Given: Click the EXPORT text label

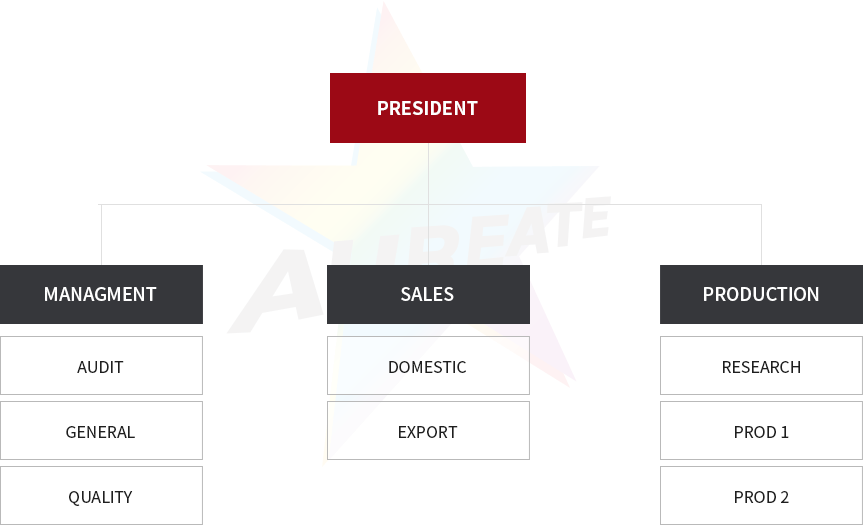Looking at the screenshot, I should click(x=428, y=432).
